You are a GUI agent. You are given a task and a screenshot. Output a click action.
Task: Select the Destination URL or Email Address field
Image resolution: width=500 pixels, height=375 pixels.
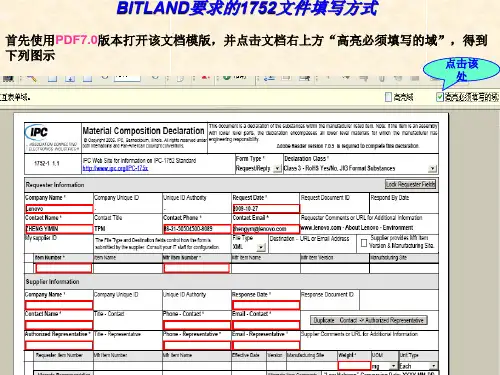tap(312, 247)
